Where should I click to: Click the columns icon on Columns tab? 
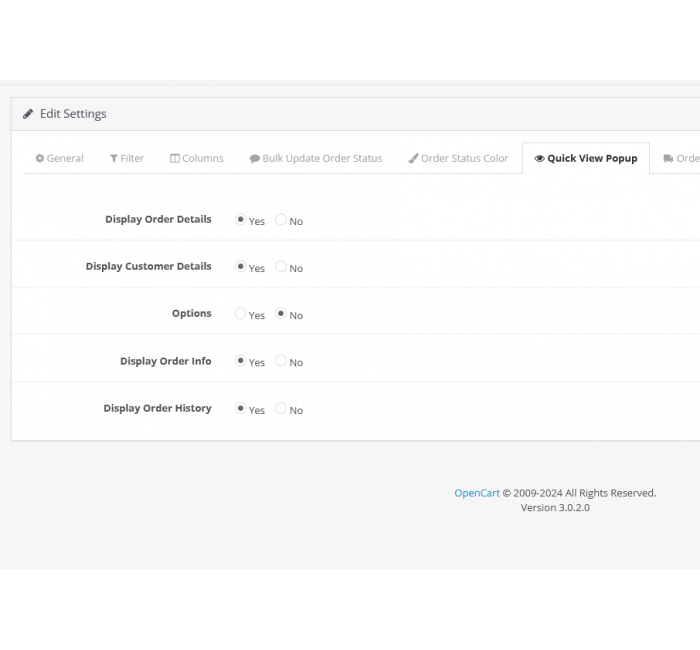click(175, 158)
